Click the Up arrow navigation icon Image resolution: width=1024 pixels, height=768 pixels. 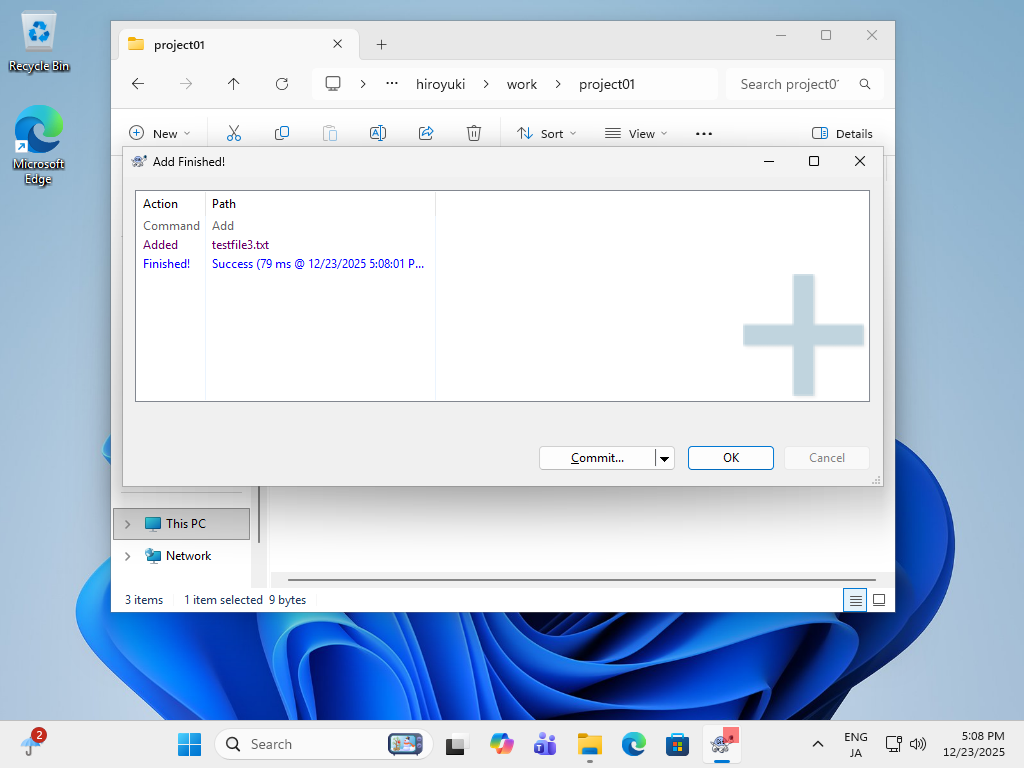234,84
